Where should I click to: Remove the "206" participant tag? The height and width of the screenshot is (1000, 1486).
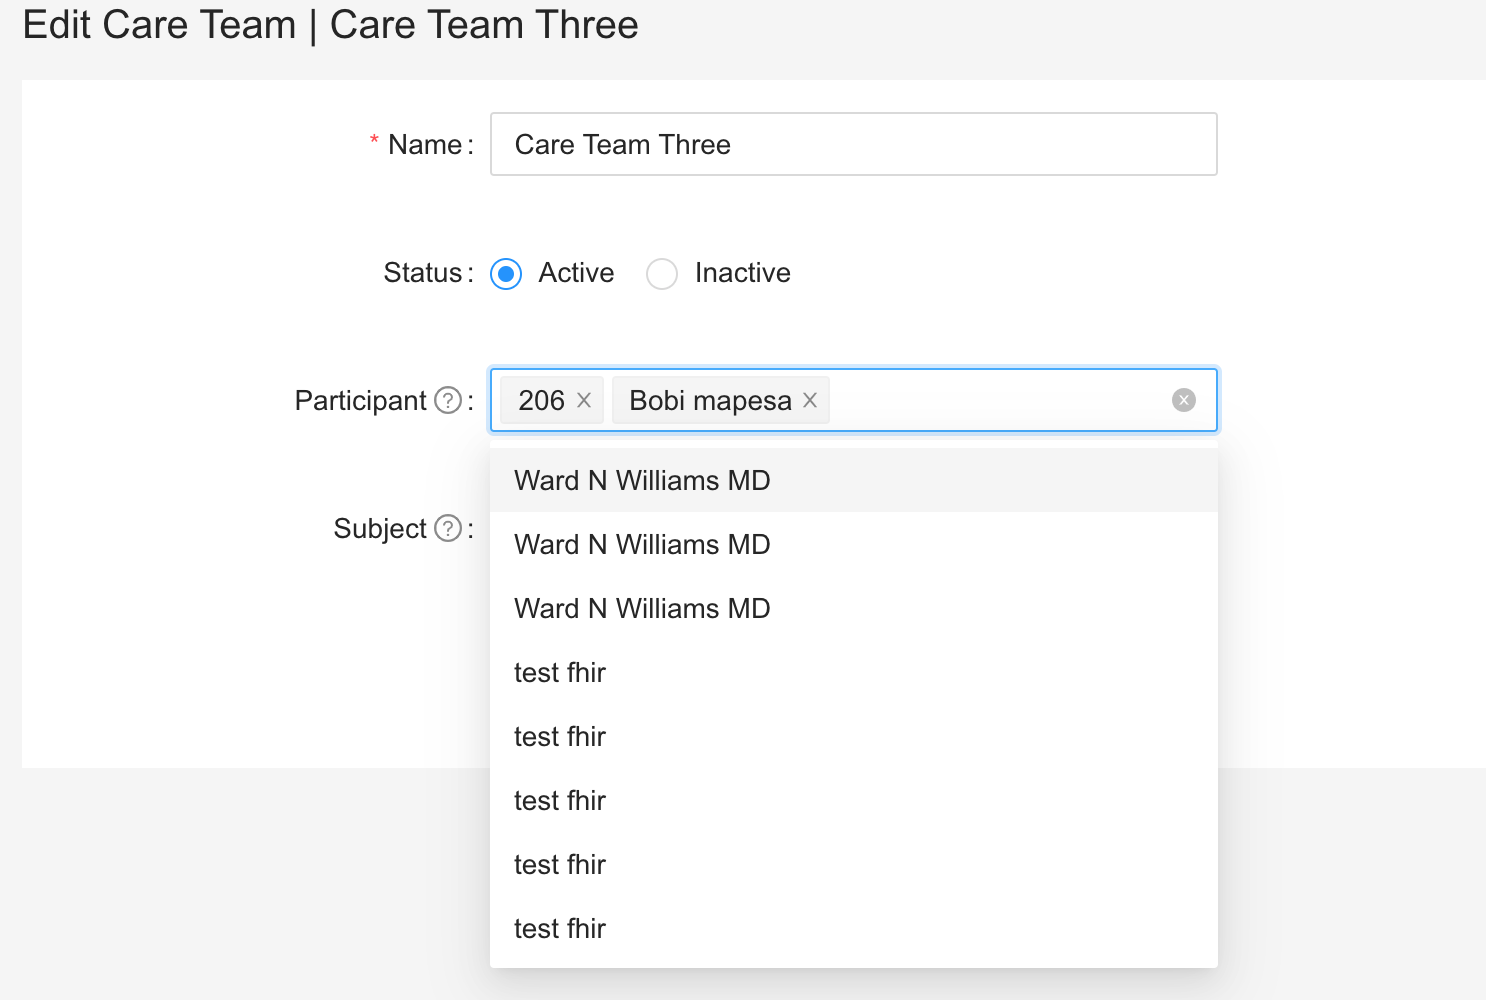click(x=584, y=400)
